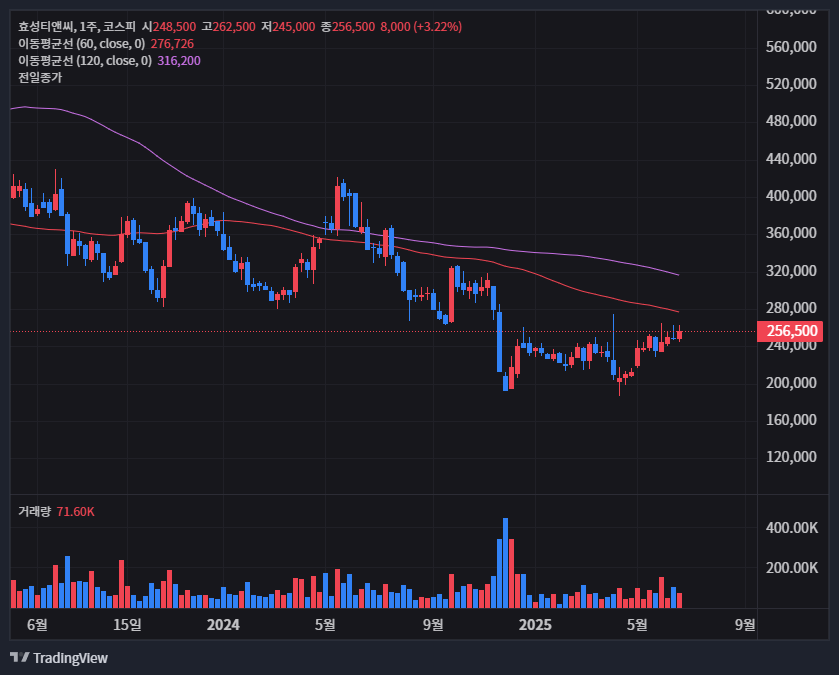Screen dimensions: 839x675
Task: Click the red 256,500 current price tag on the price axis
Action: tap(790, 331)
